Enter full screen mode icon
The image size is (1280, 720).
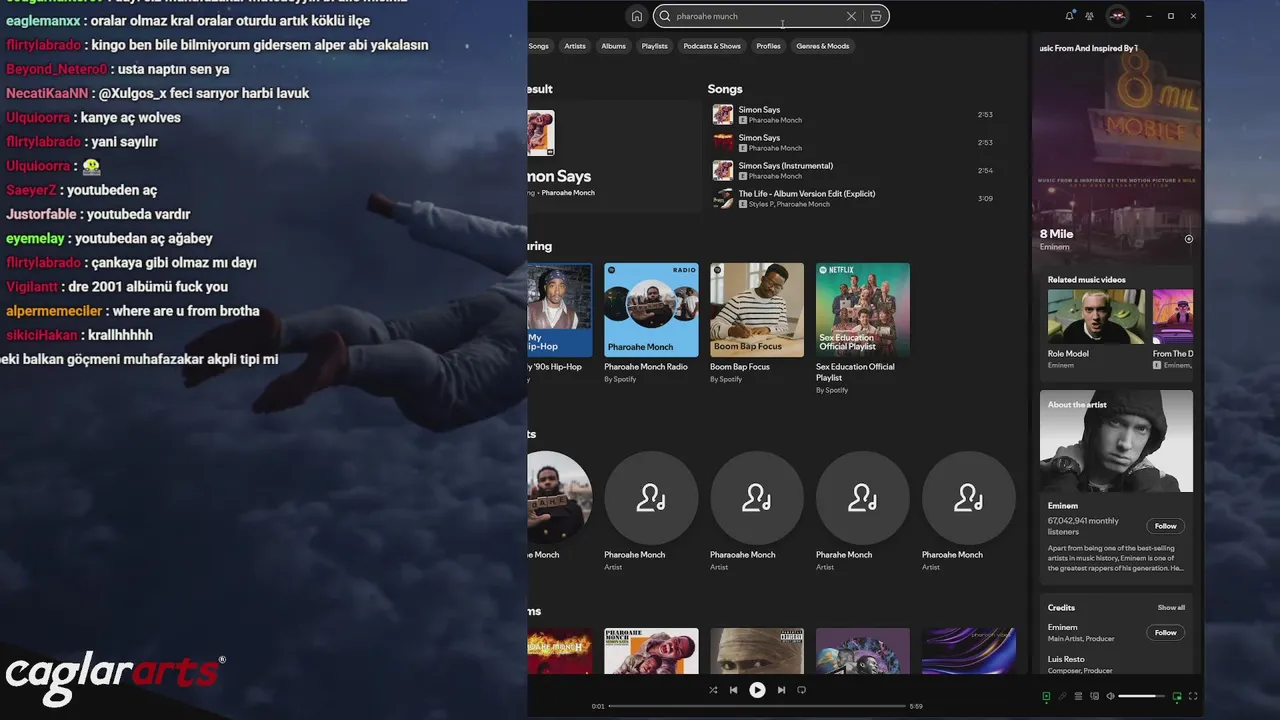[1193, 696]
